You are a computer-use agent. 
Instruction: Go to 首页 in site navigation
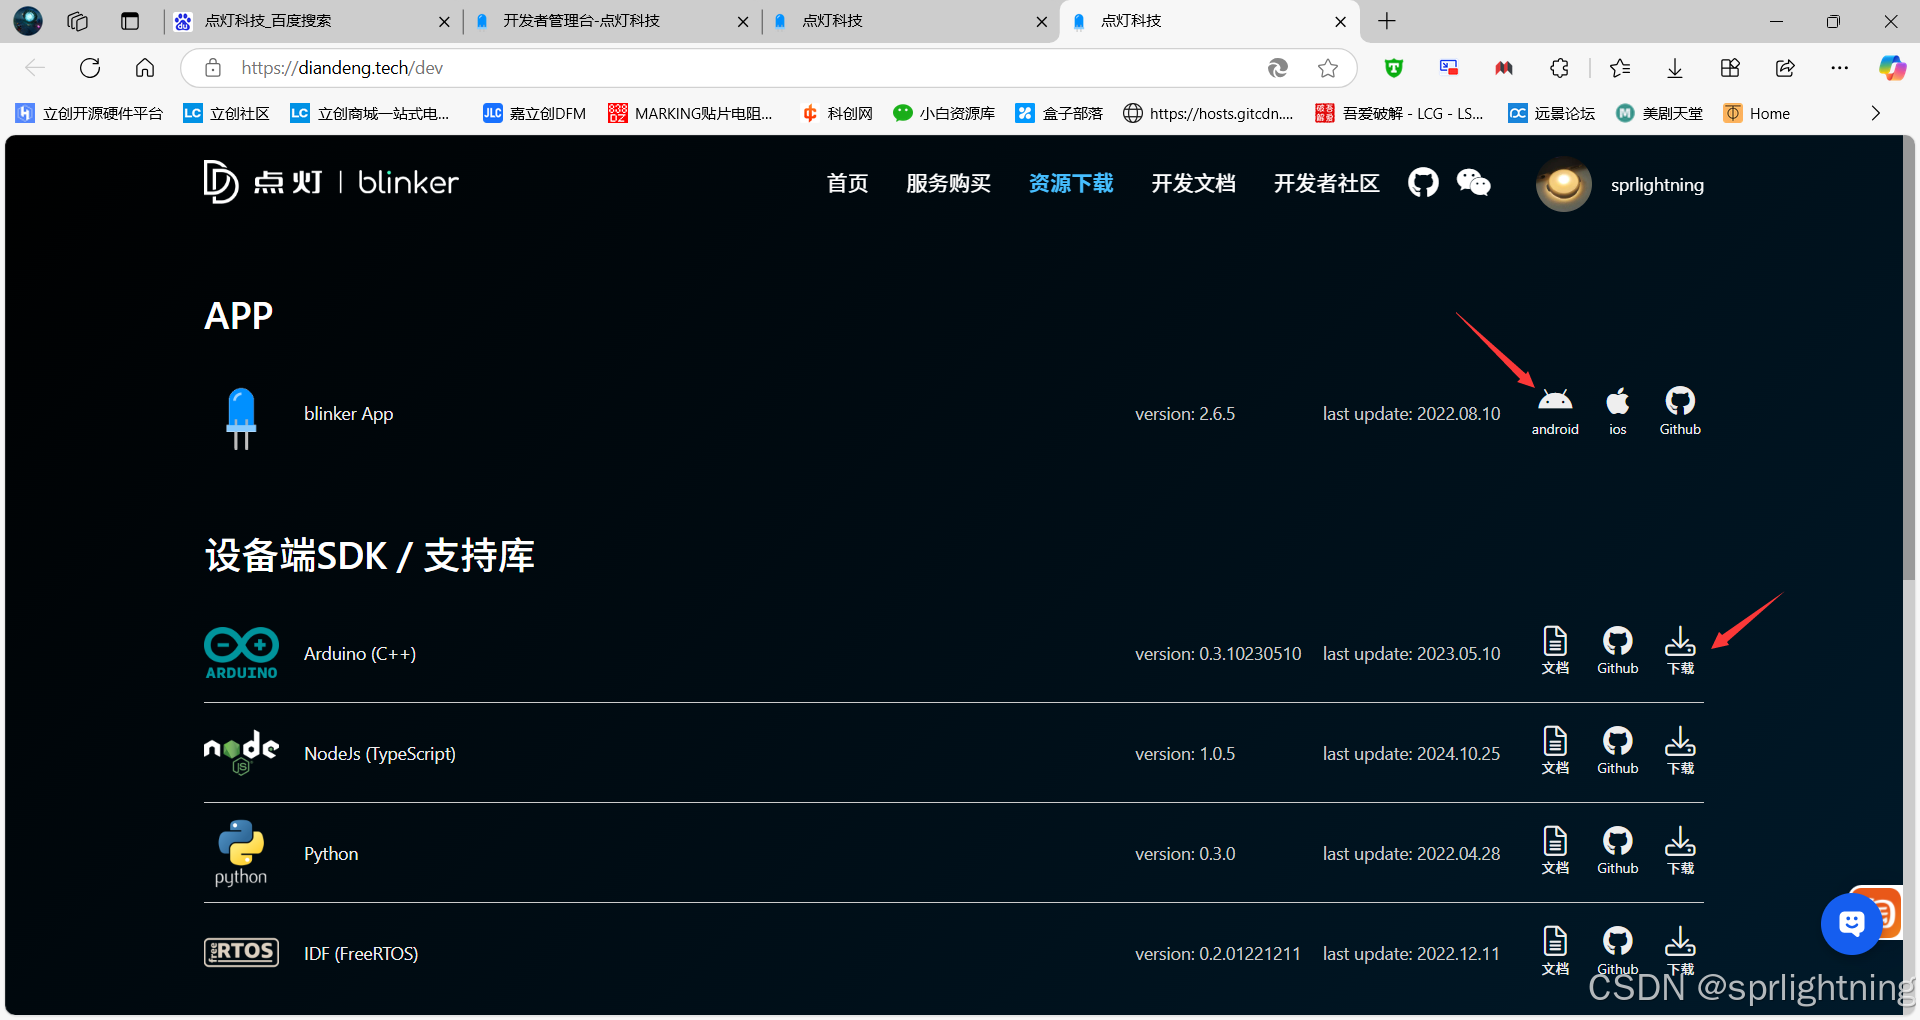[847, 183]
